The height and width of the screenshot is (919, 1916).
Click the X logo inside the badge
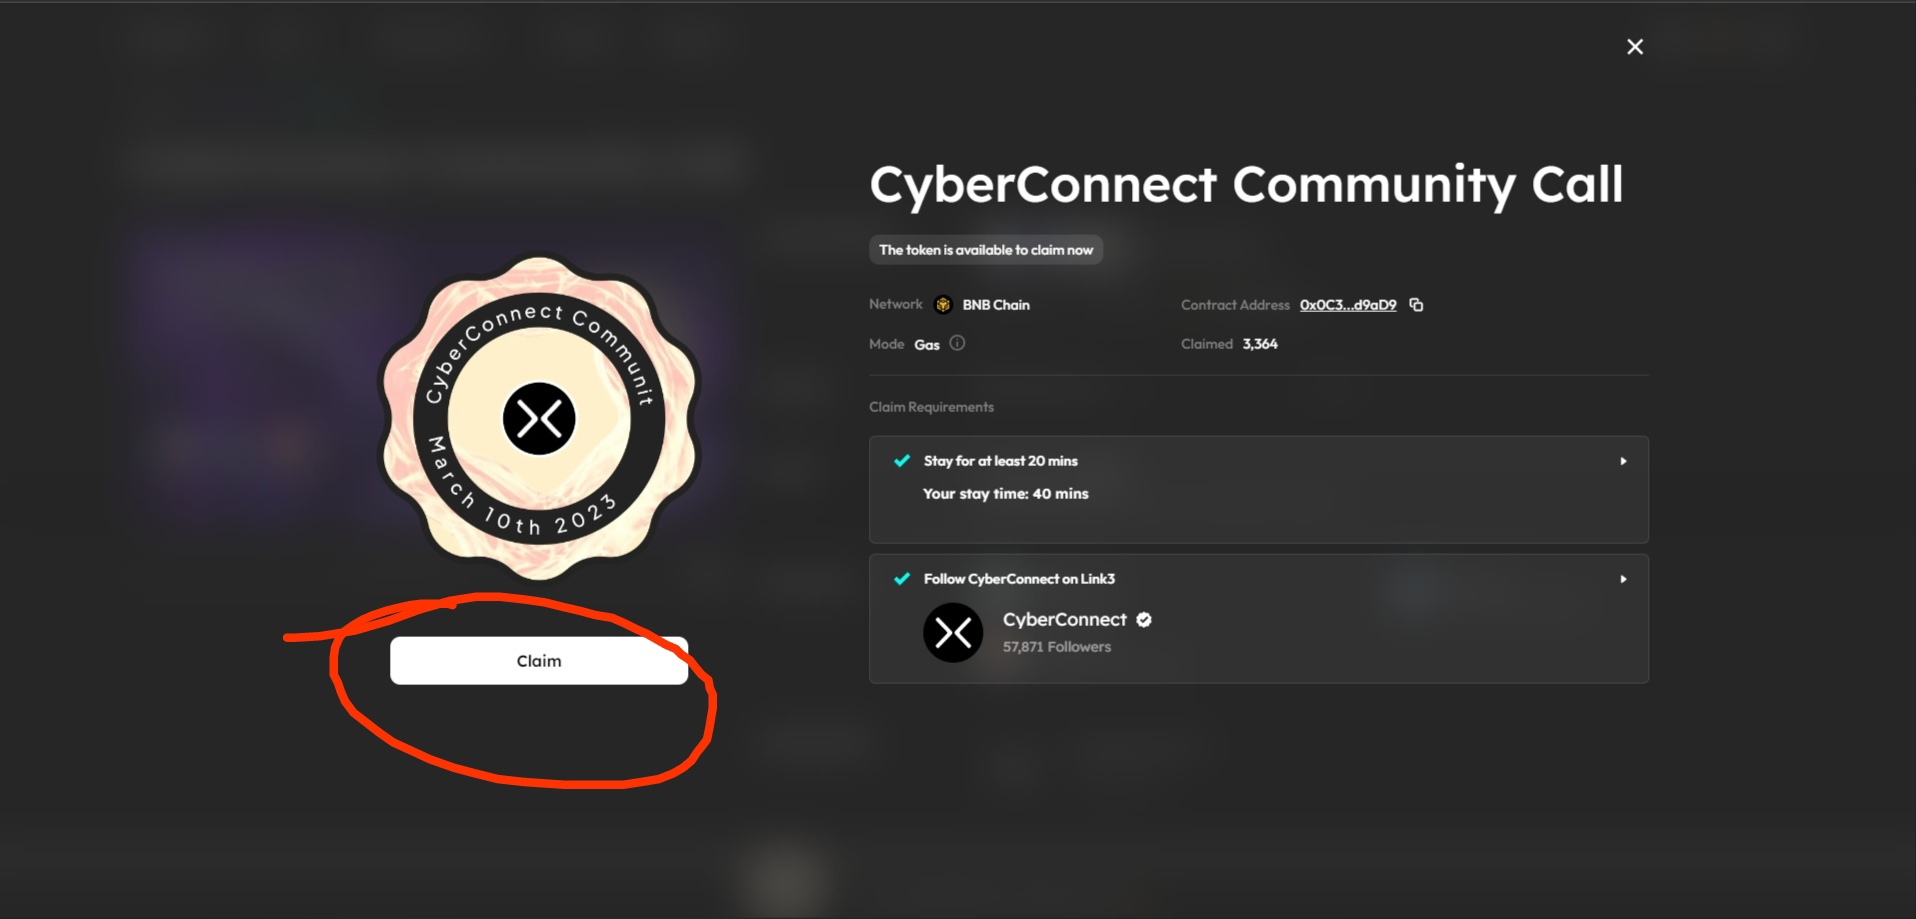[x=539, y=419]
